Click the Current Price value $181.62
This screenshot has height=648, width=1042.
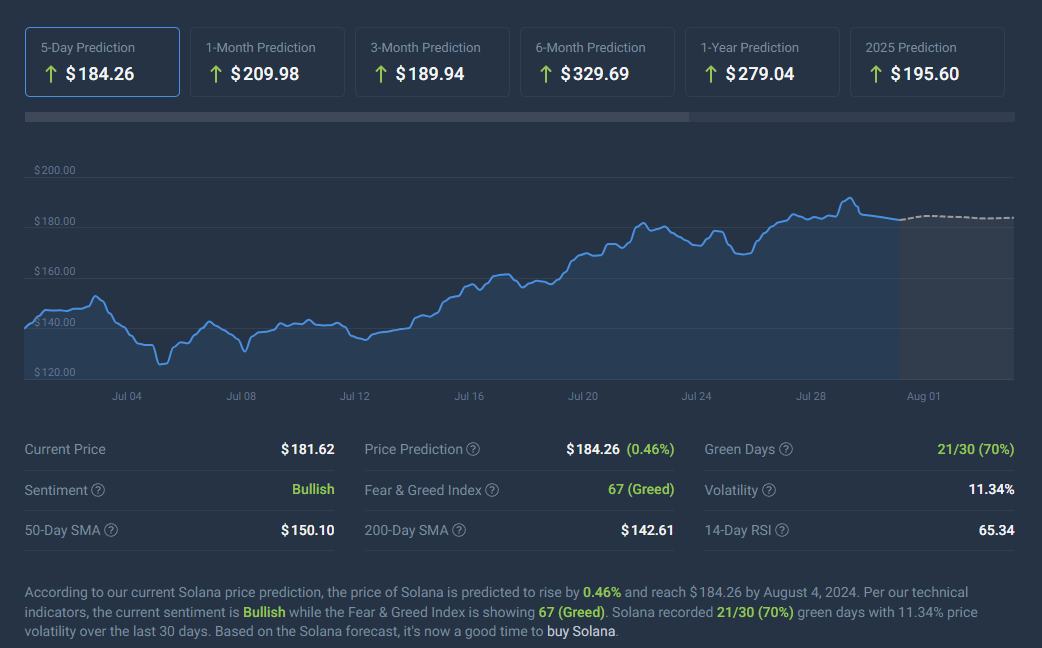tap(308, 449)
